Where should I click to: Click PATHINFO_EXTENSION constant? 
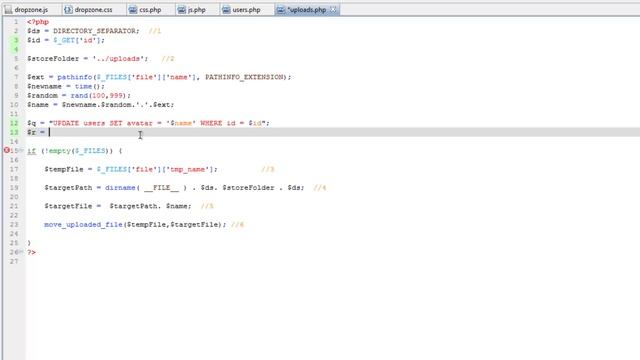coord(244,77)
